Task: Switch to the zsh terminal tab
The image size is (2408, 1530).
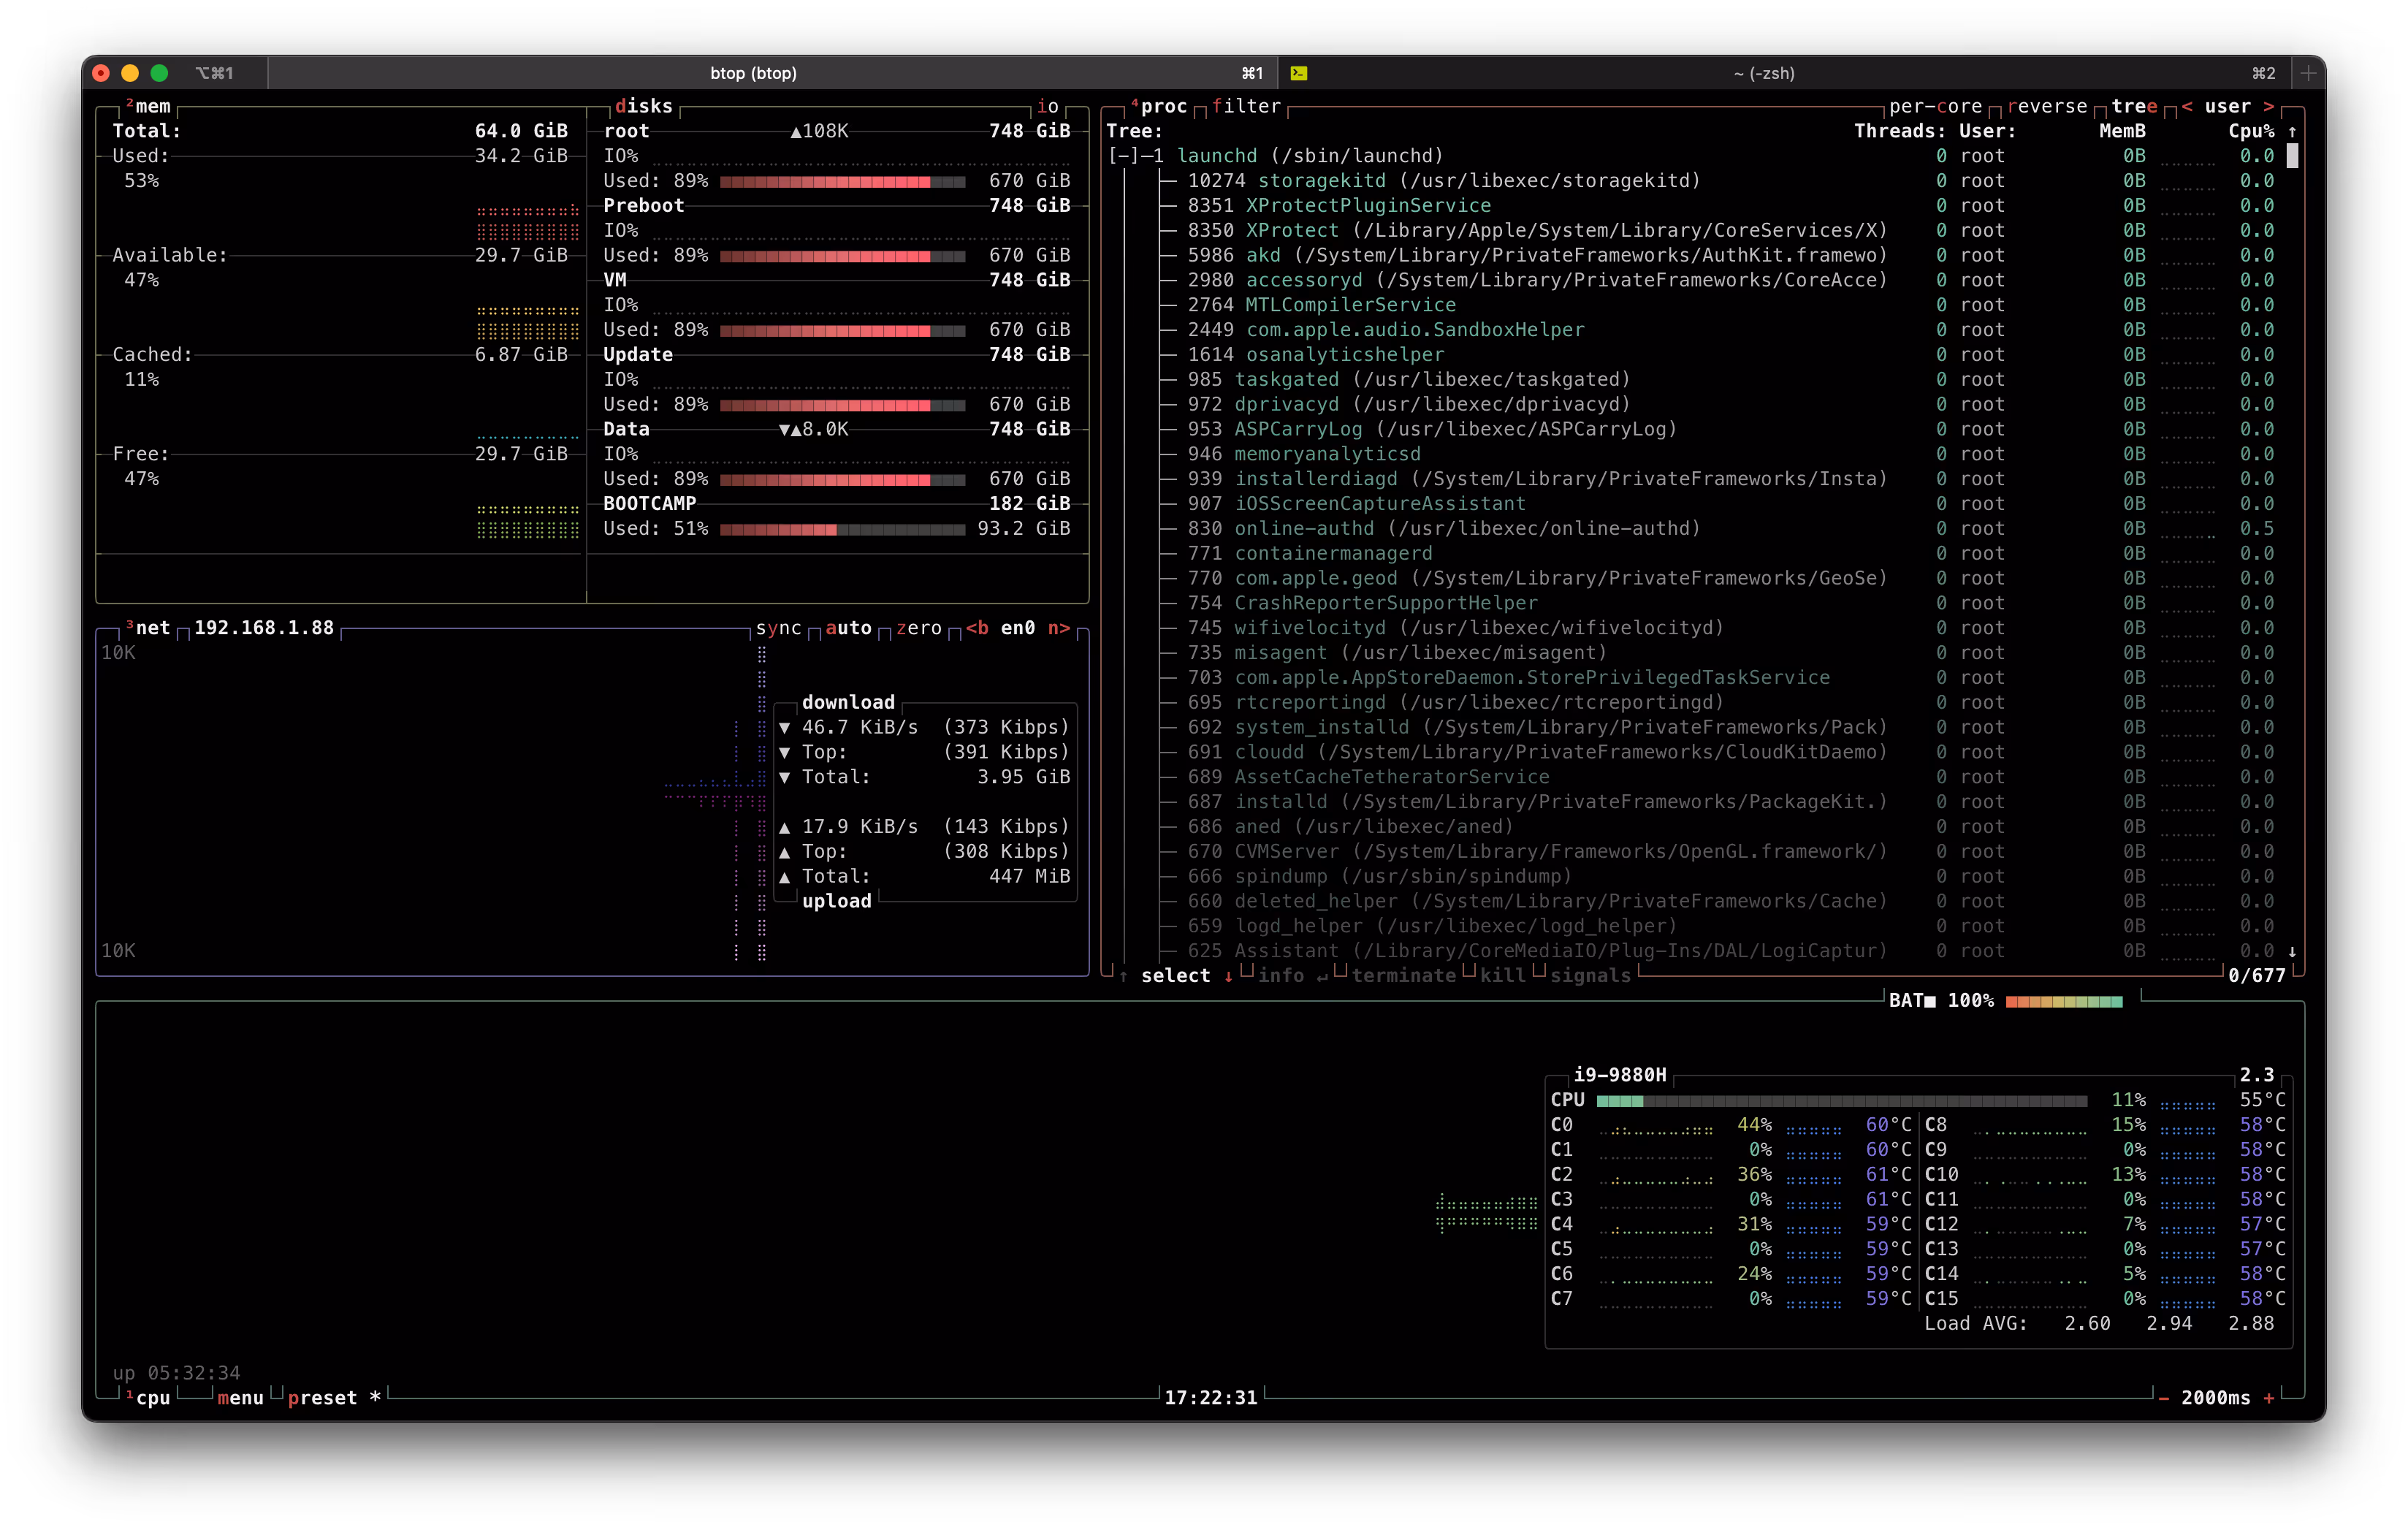Action: (x=1765, y=73)
